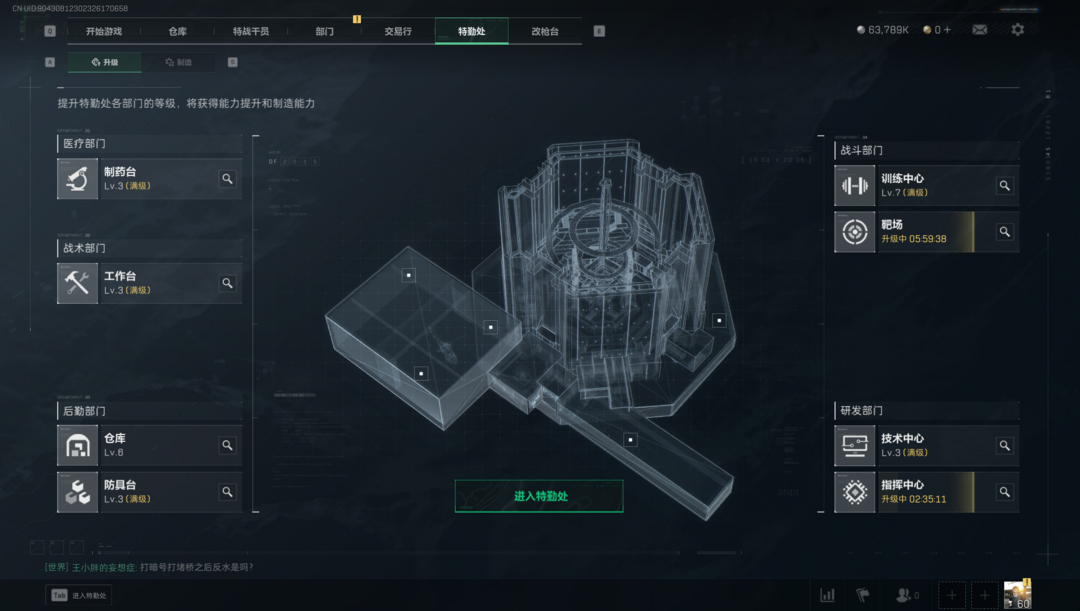Open the settings gear icon

pyautogui.click(x=1017, y=30)
